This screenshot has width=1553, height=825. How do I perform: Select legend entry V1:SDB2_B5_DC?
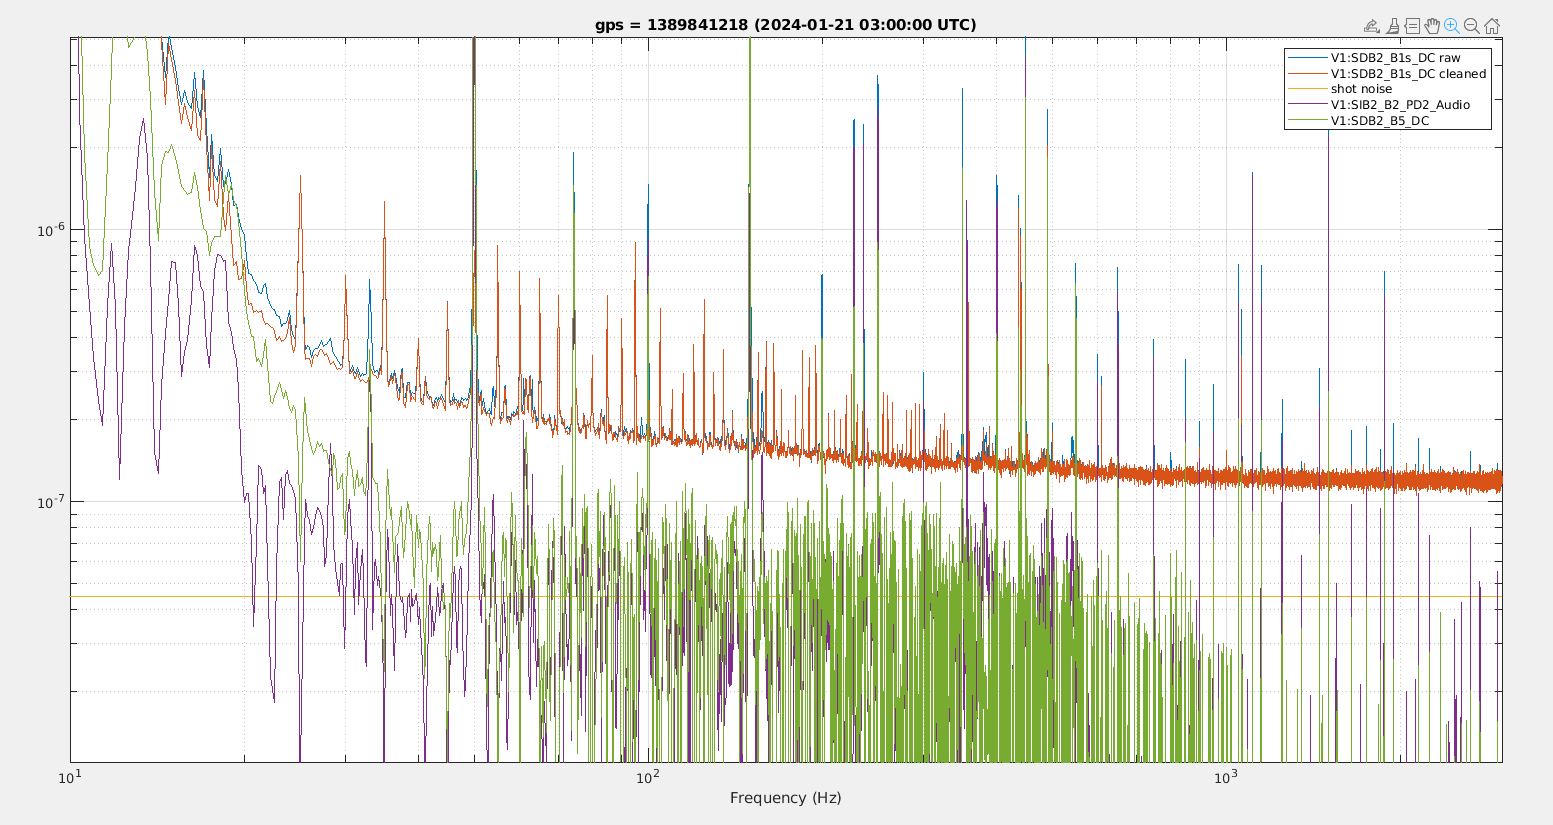pos(1379,121)
